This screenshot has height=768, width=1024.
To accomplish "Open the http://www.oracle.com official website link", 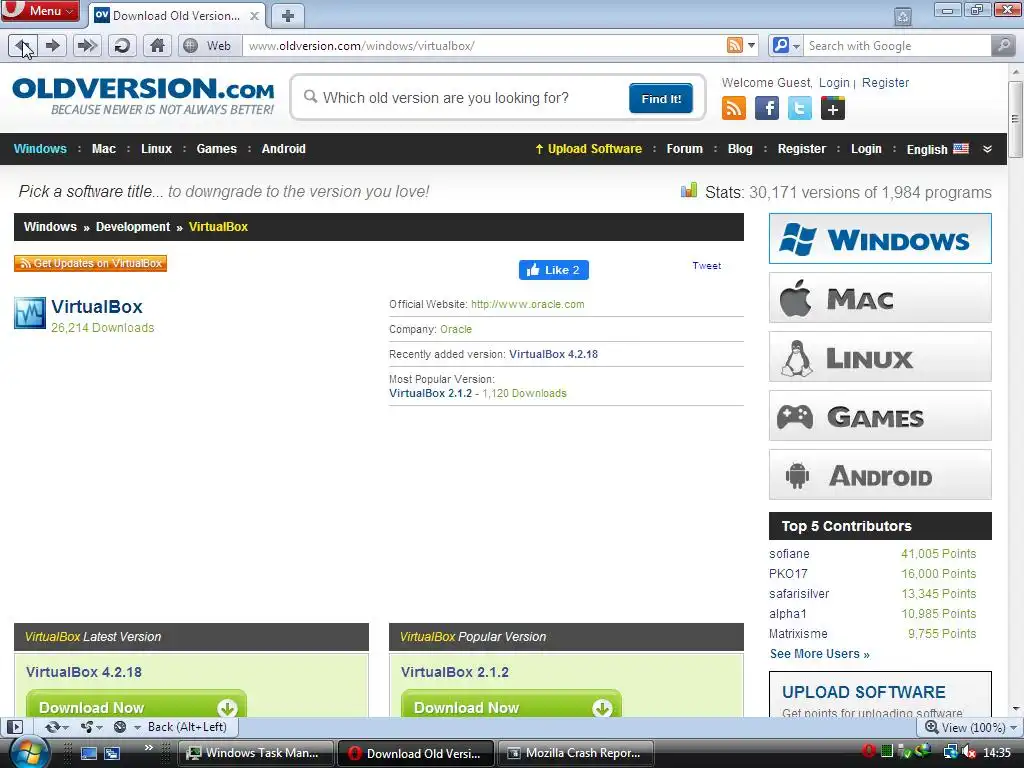I will pos(528,304).
